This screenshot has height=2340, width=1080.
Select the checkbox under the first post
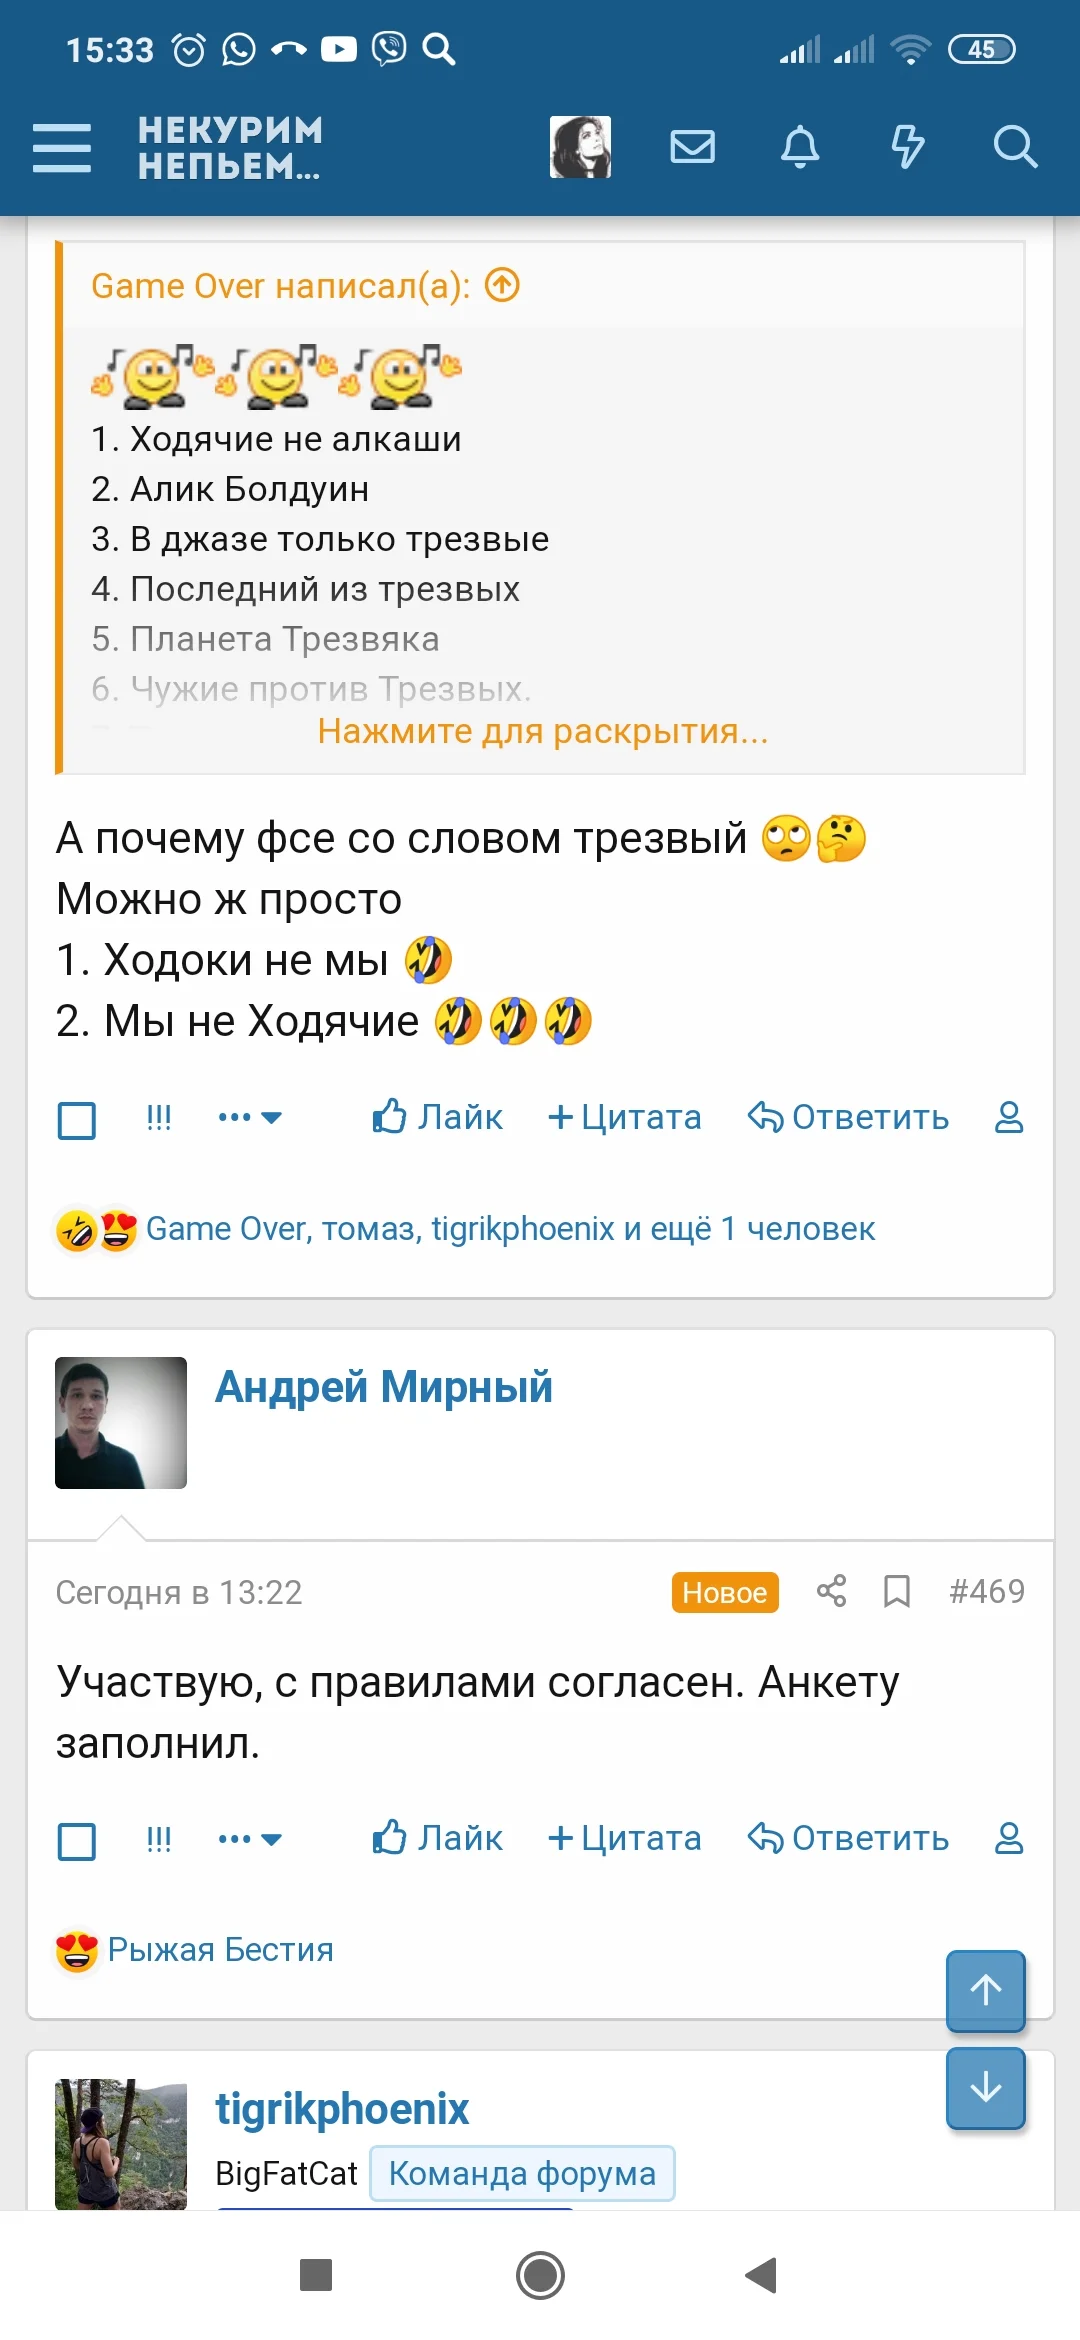[76, 1120]
